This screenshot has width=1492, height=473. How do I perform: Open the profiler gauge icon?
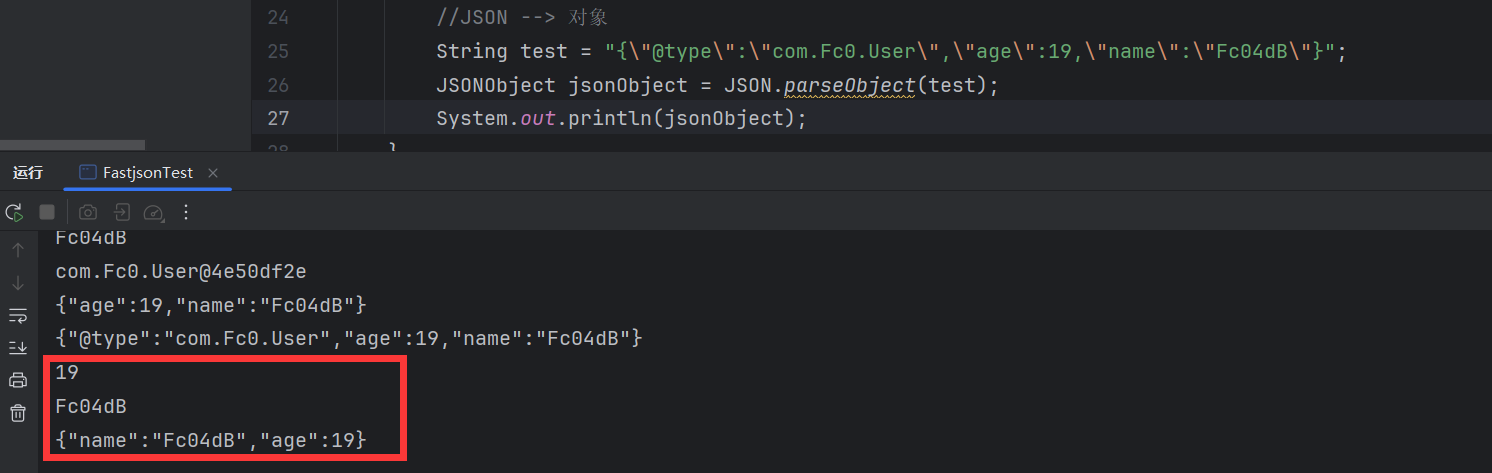153,212
